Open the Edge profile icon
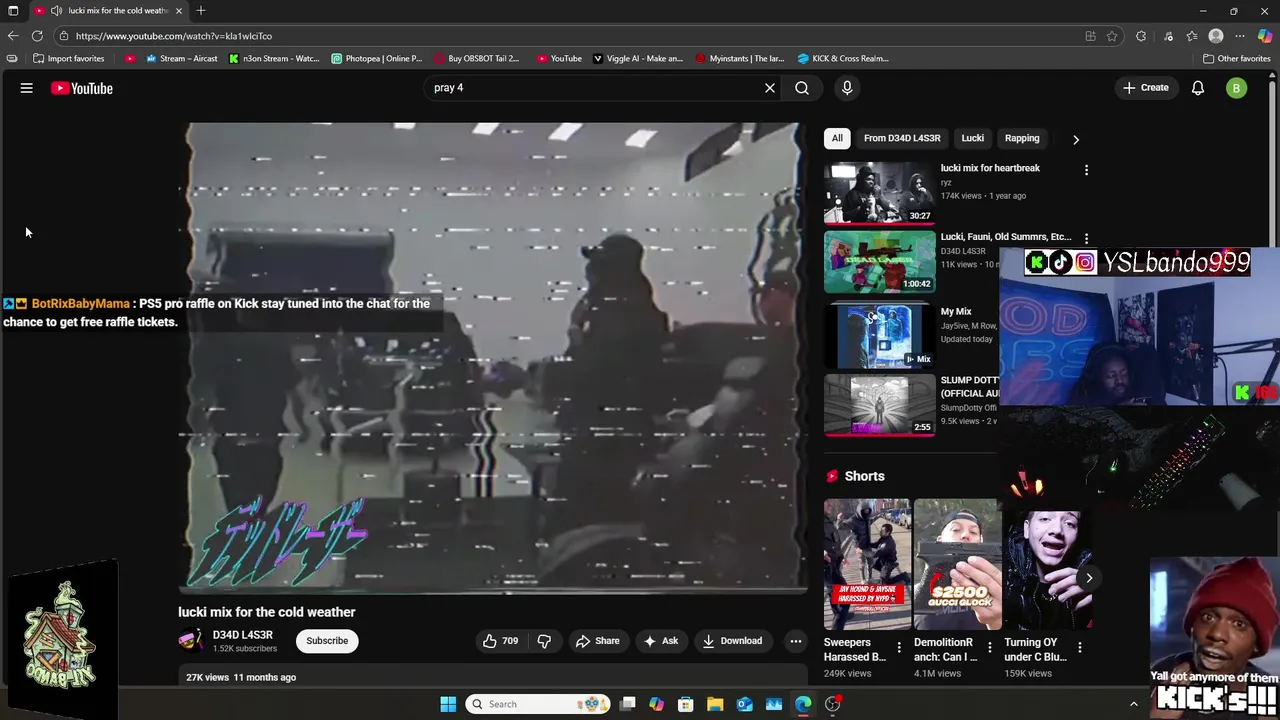 [x=1216, y=36]
